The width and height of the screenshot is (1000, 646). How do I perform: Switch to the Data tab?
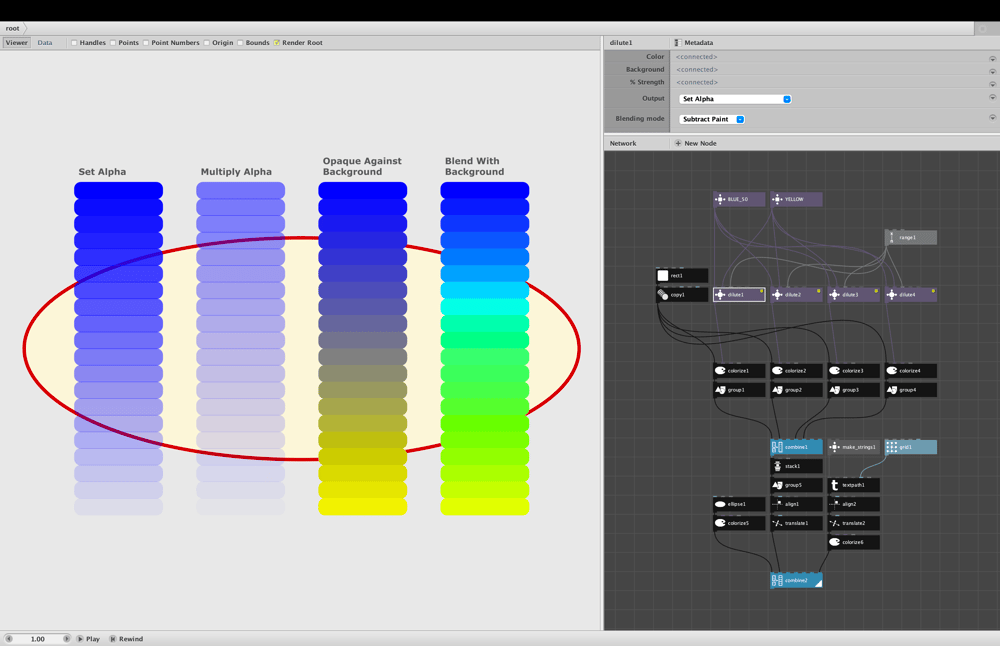[45, 43]
